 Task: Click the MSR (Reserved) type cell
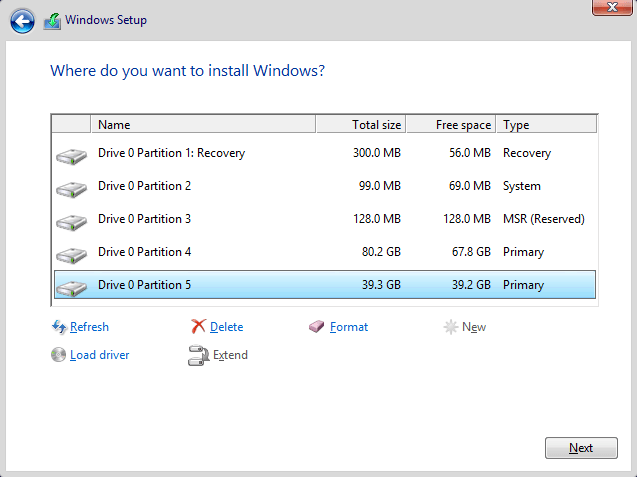544,219
